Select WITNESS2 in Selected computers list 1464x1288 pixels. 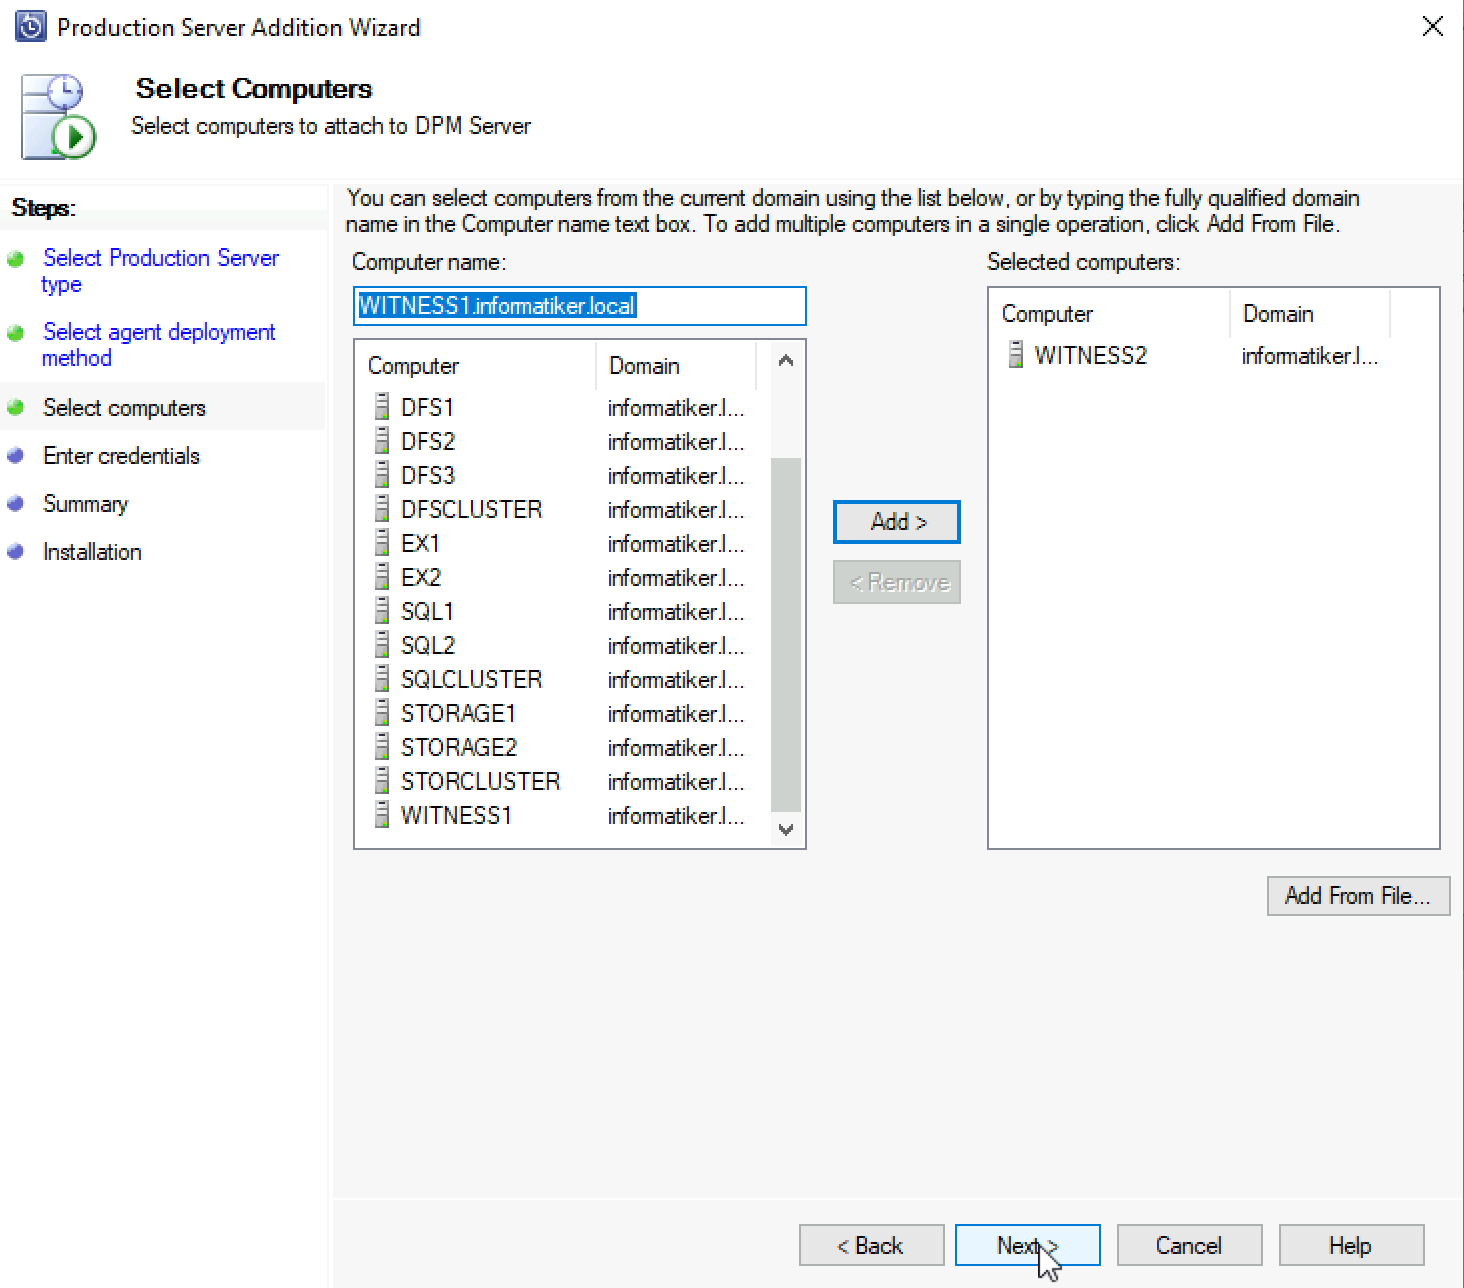[x=1091, y=355]
